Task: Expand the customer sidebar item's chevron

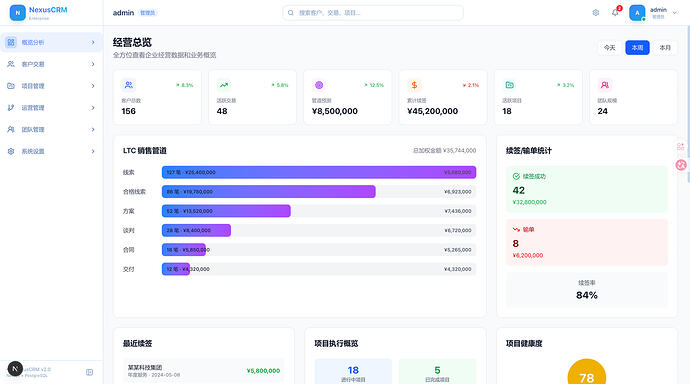Action: coord(93,64)
